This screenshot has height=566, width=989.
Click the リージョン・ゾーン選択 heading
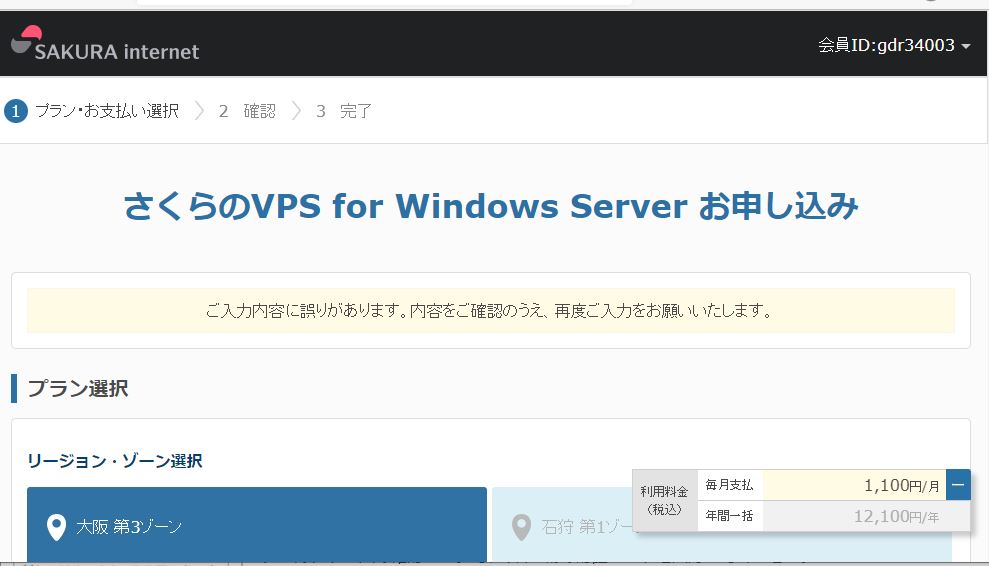pos(115,461)
